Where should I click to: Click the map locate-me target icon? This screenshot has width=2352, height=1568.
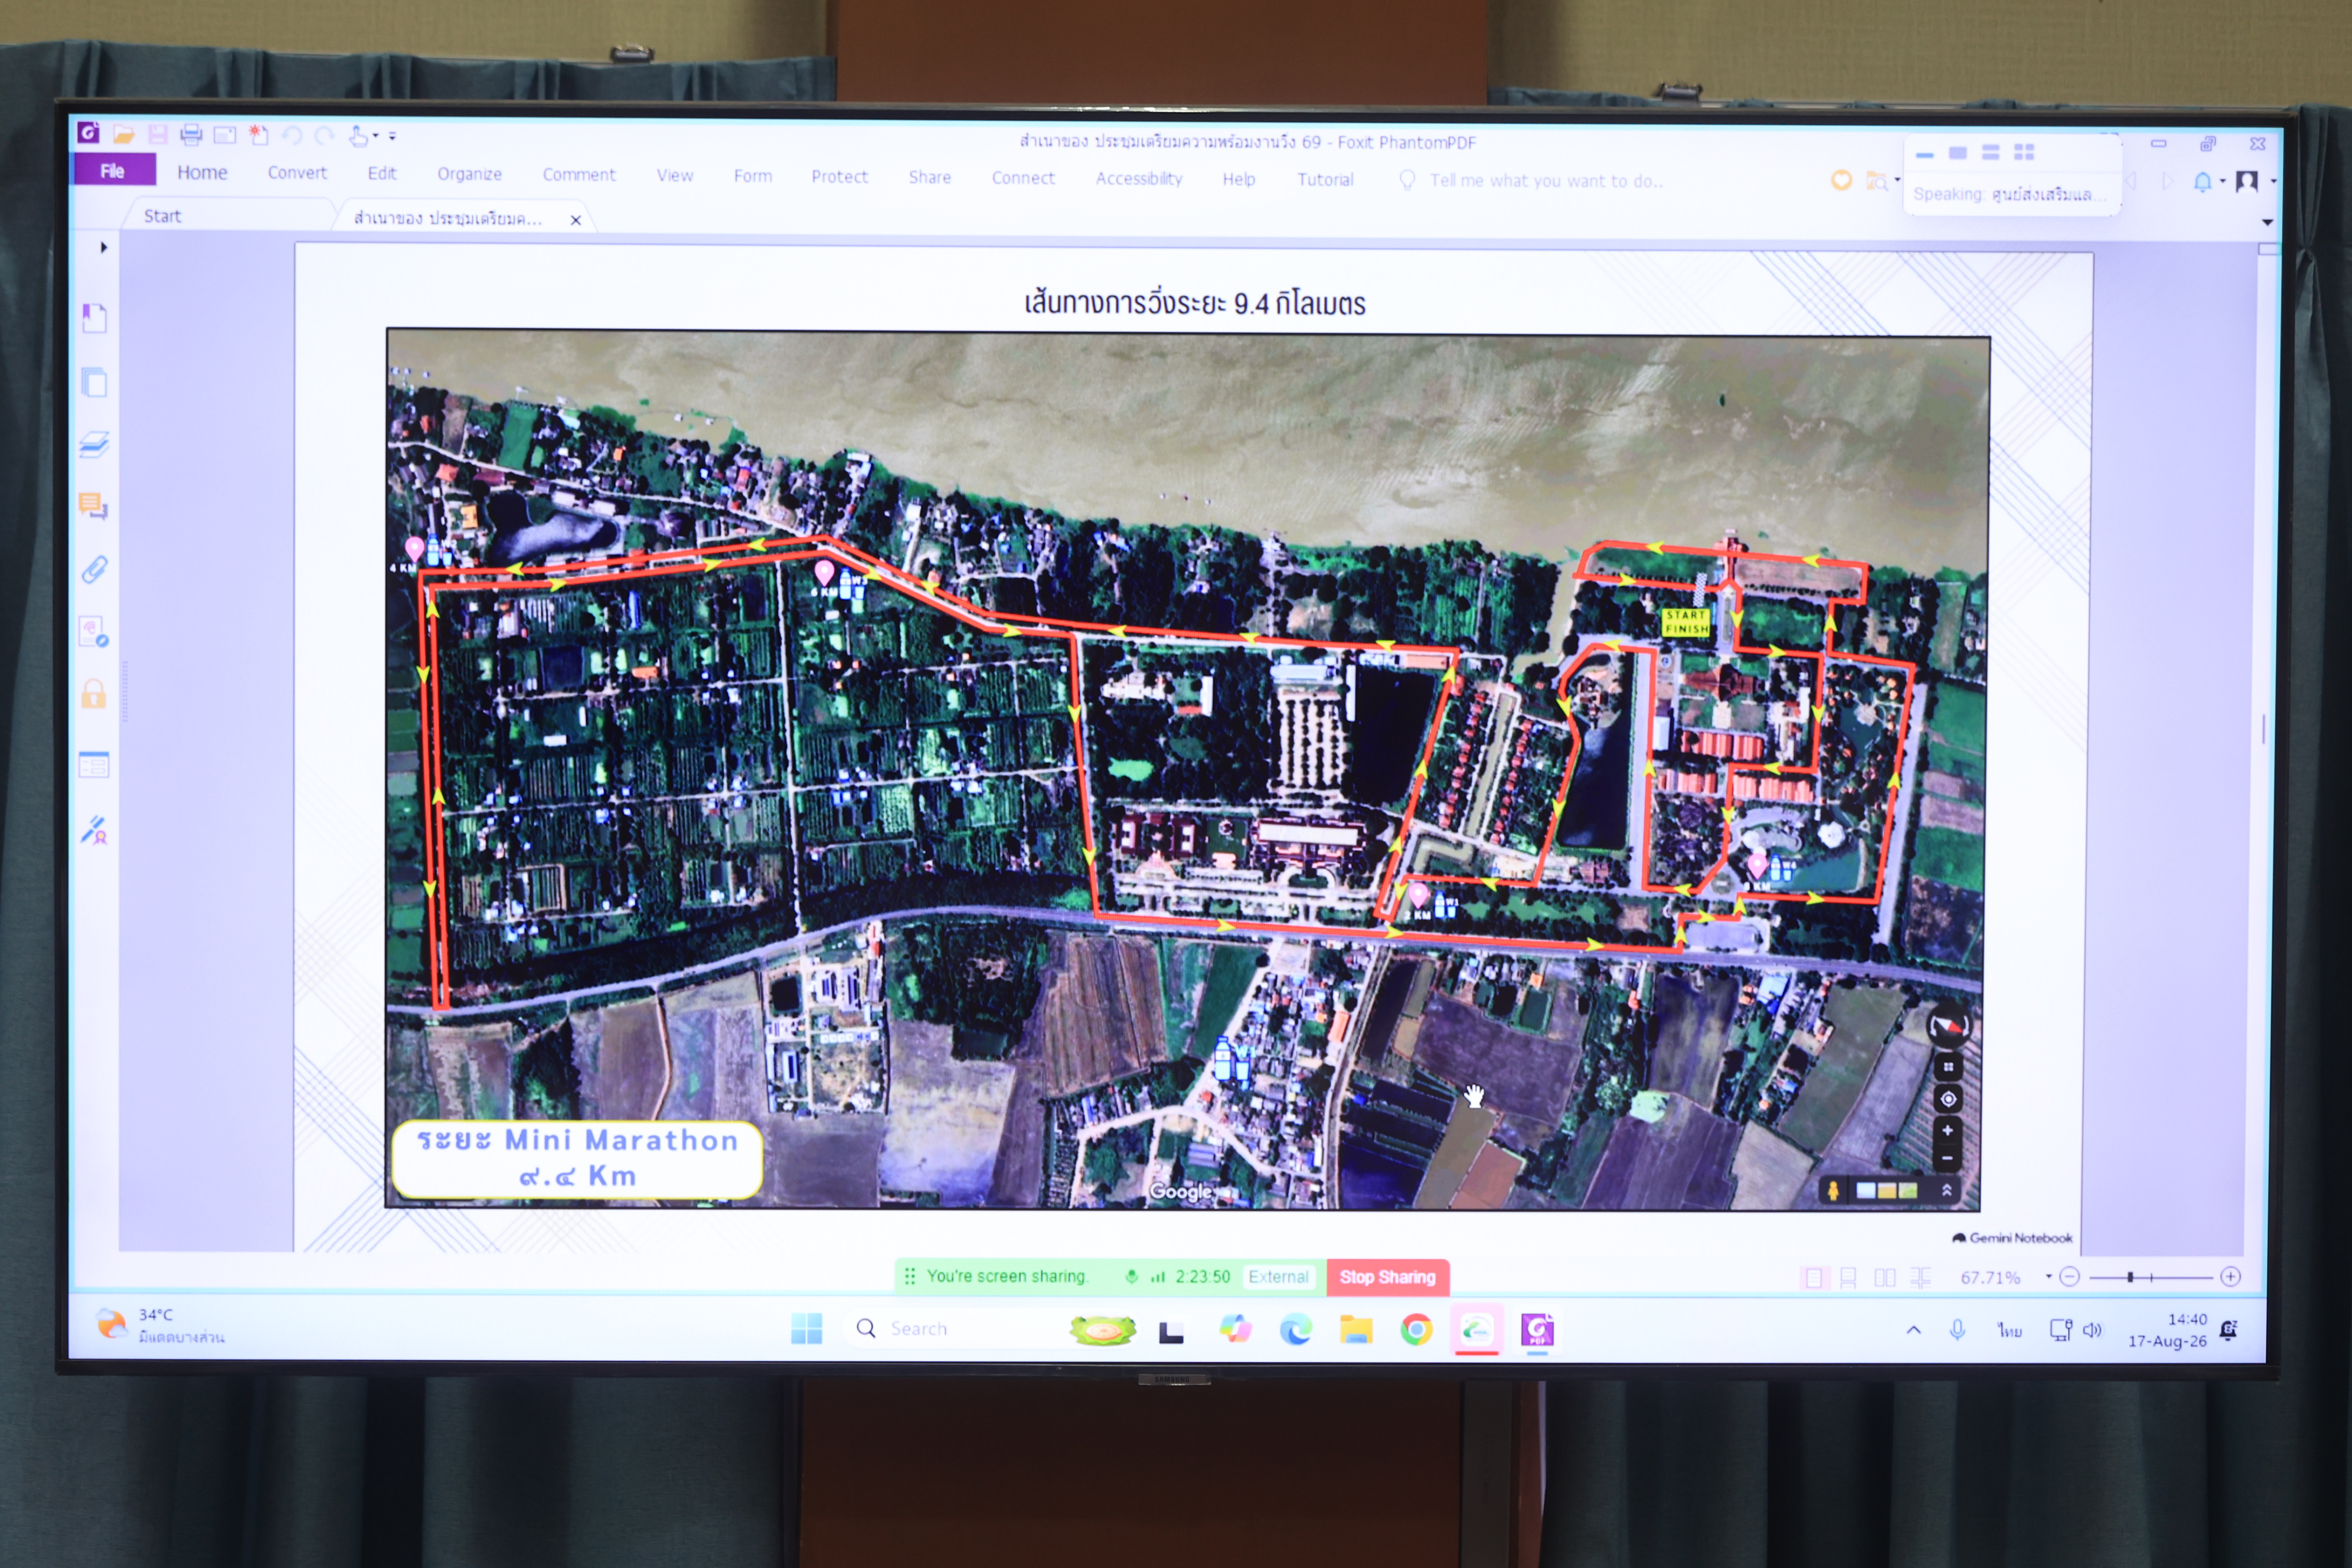tap(1948, 1100)
